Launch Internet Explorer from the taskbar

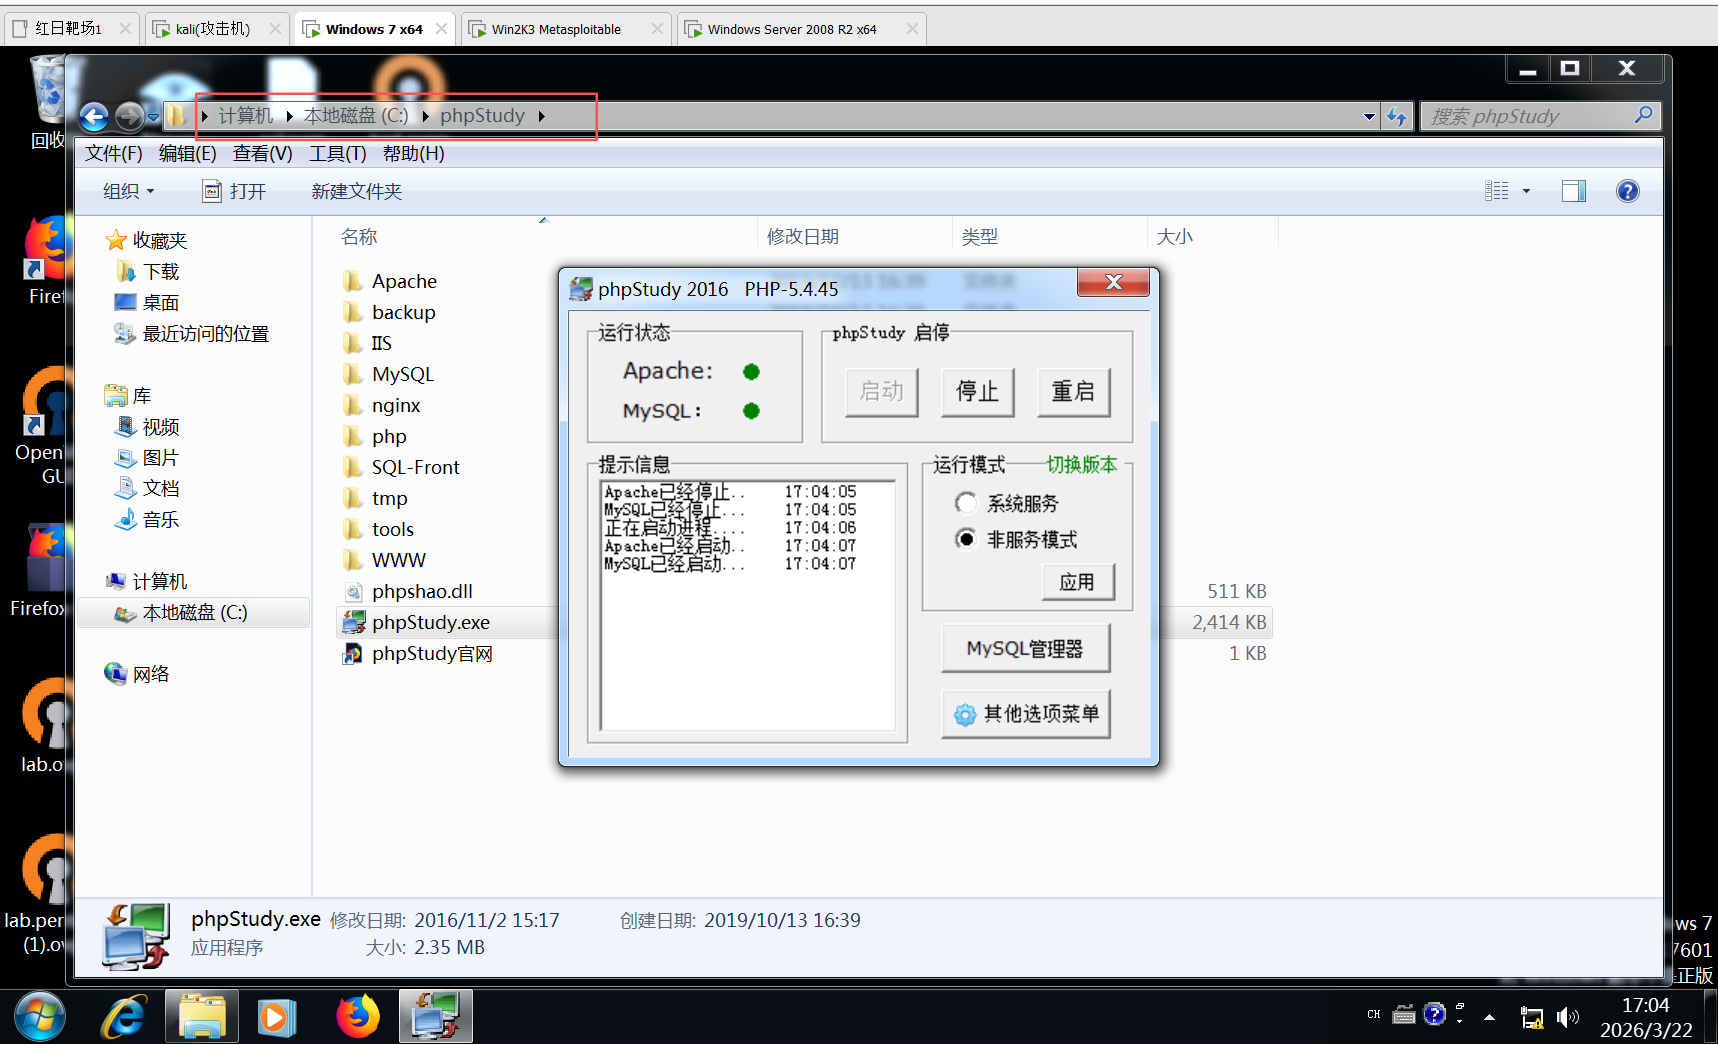124,1017
